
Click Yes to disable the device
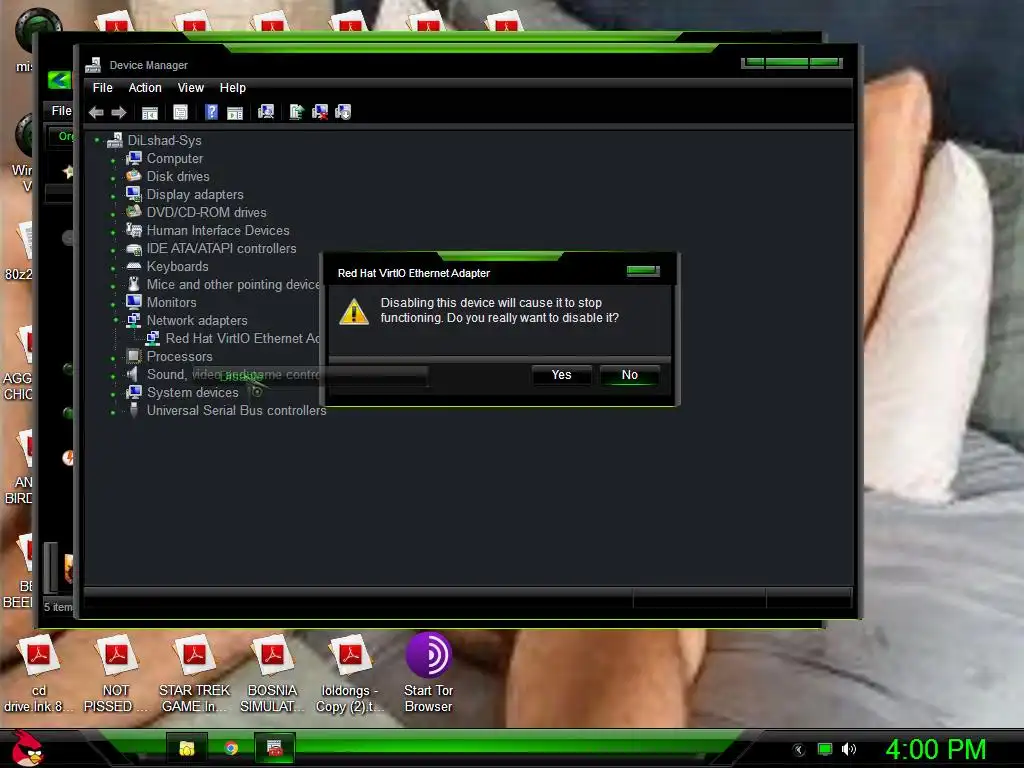[562, 375]
